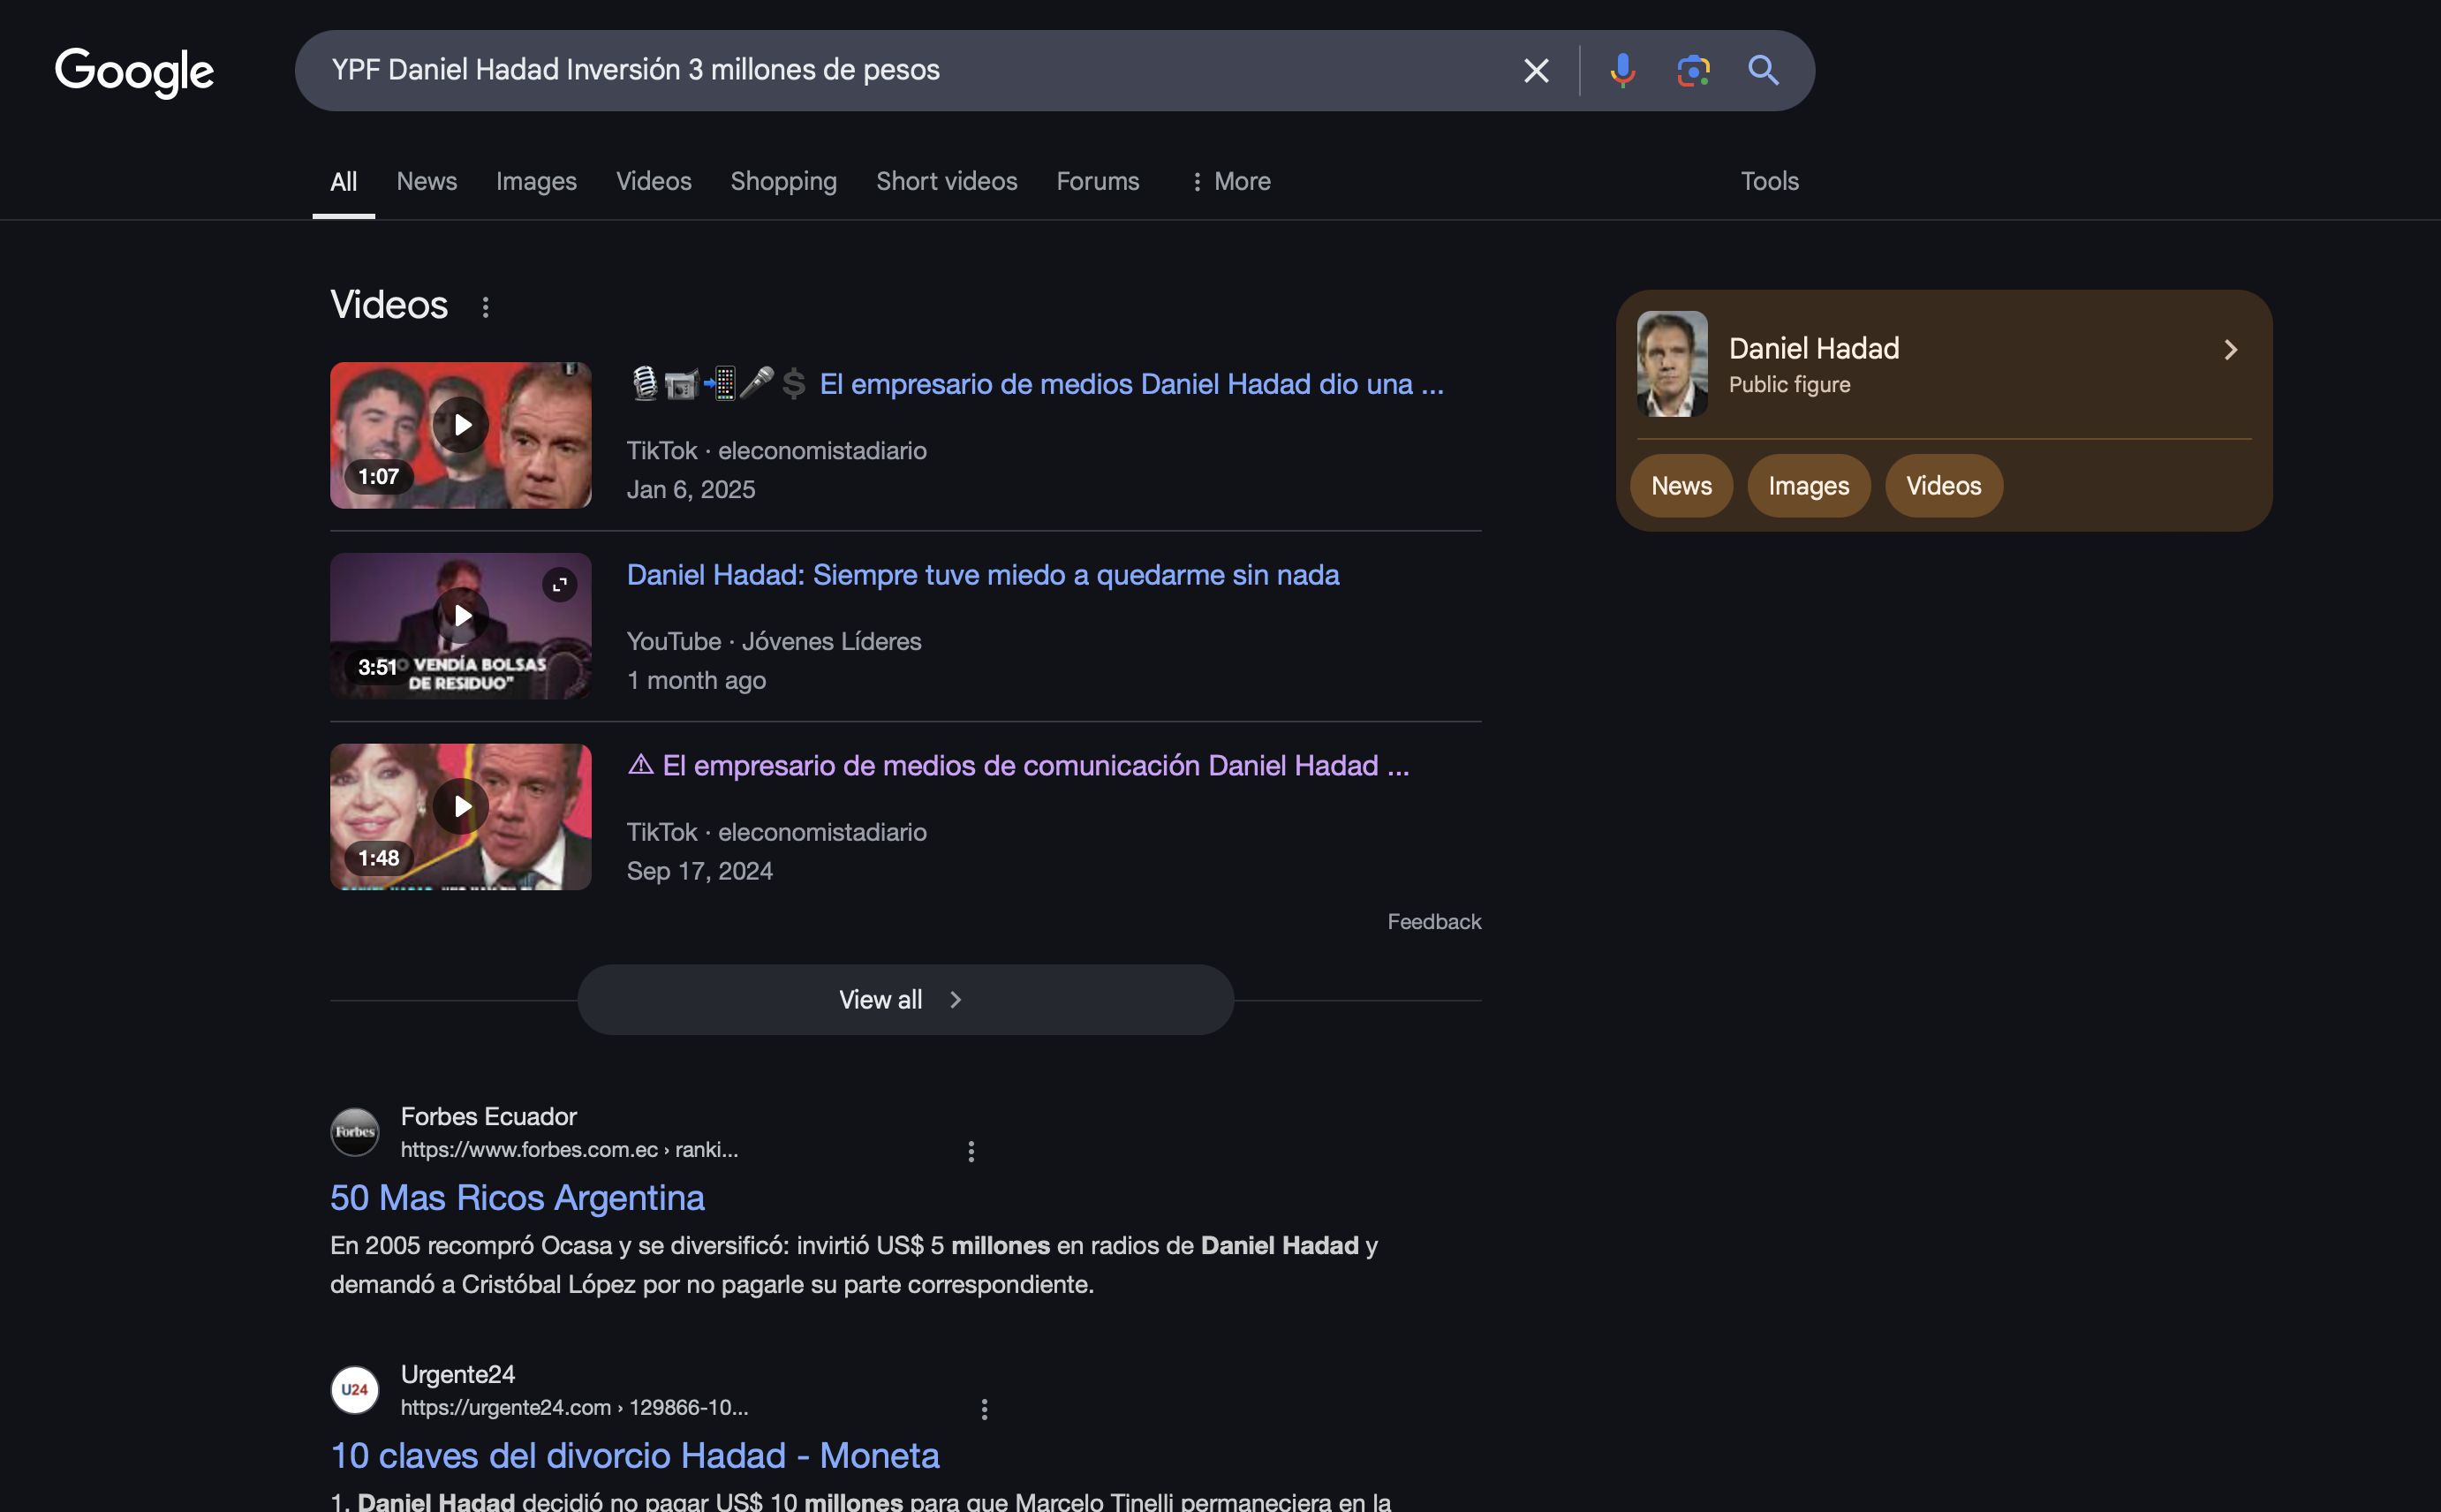
Task: Clear the search box with the X icon
Action: pyautogui.click(x=1536, y=70)
